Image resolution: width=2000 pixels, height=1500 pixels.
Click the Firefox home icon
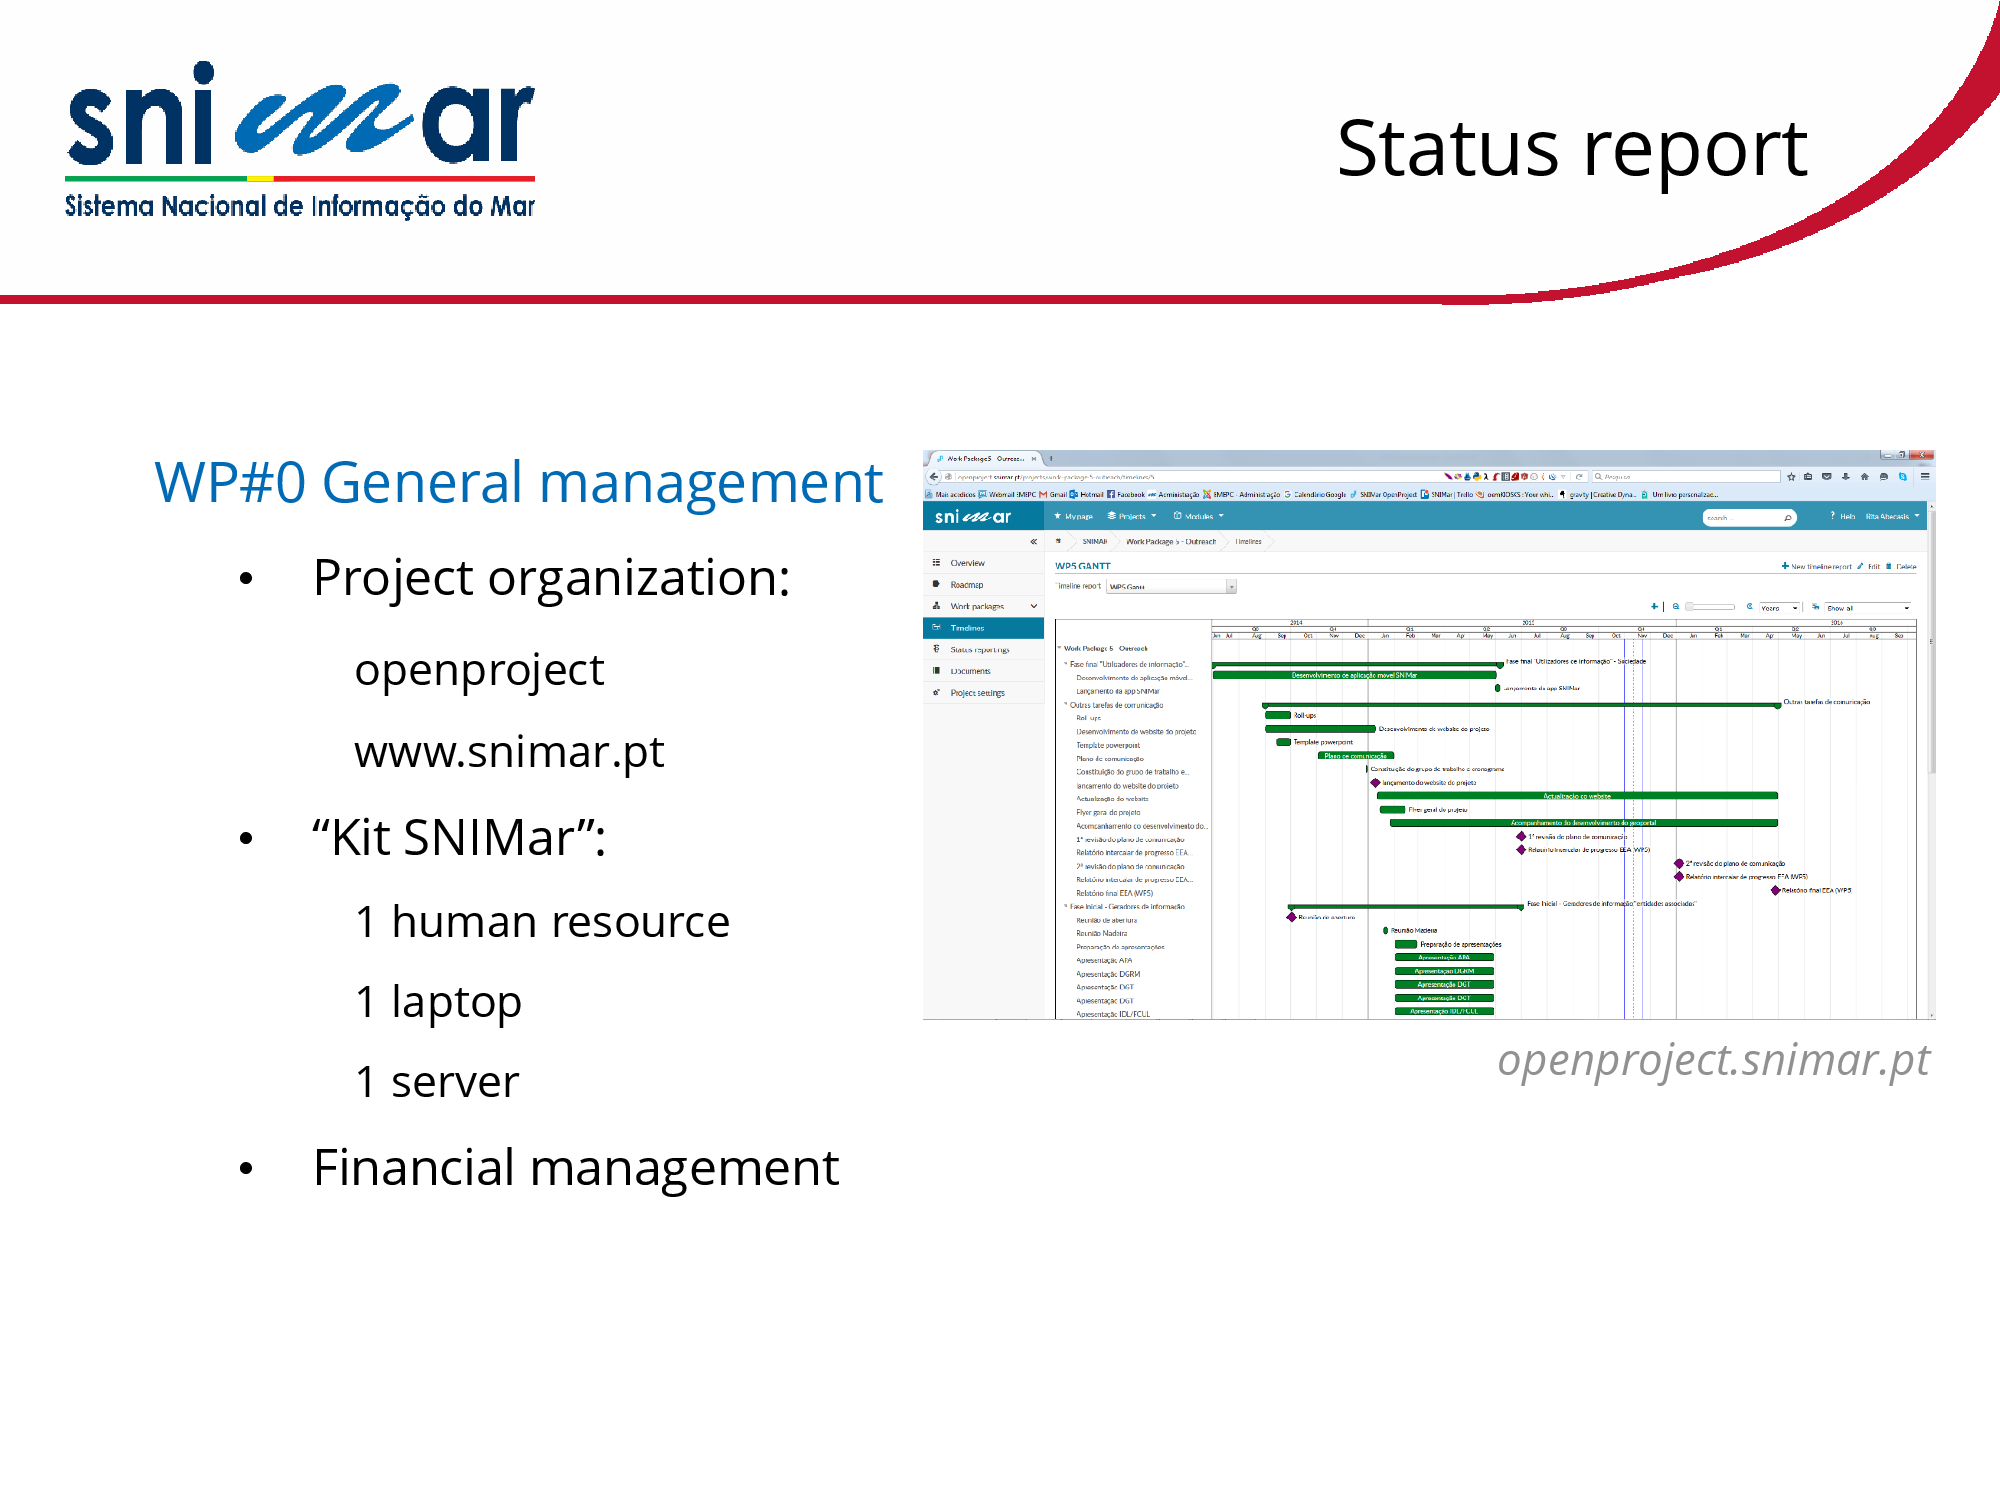(x=1864, y=477)
